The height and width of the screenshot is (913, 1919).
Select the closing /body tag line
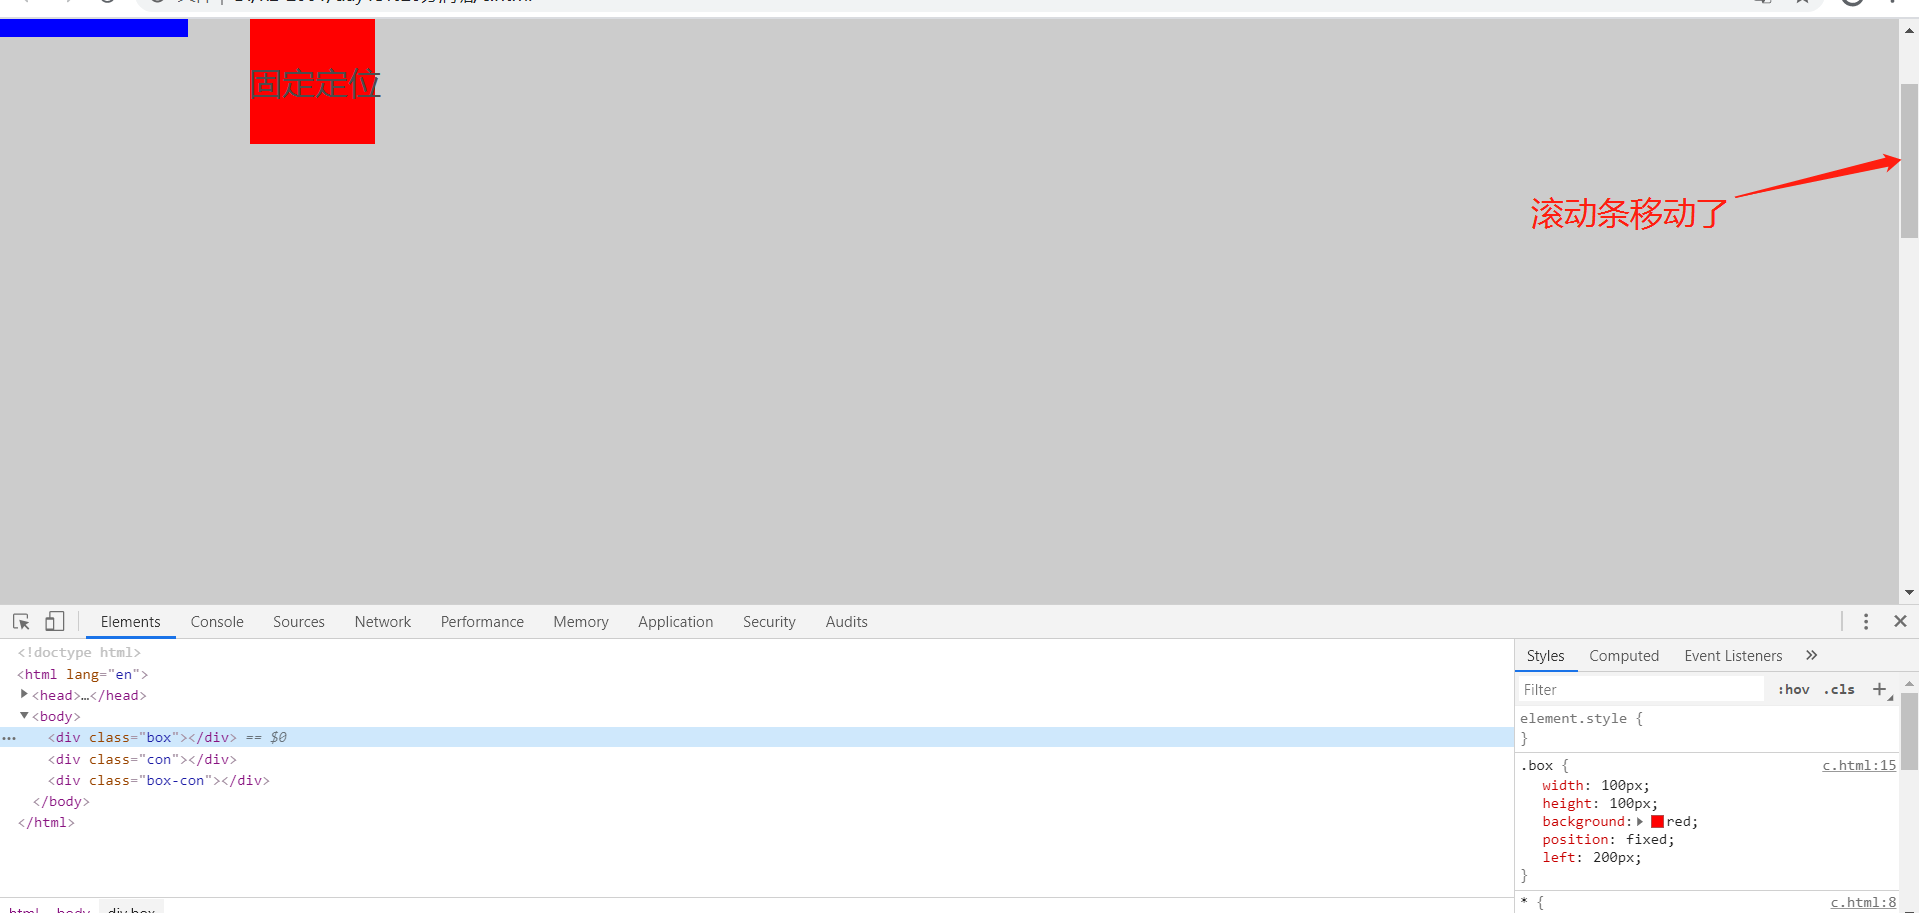coord(61,801)
